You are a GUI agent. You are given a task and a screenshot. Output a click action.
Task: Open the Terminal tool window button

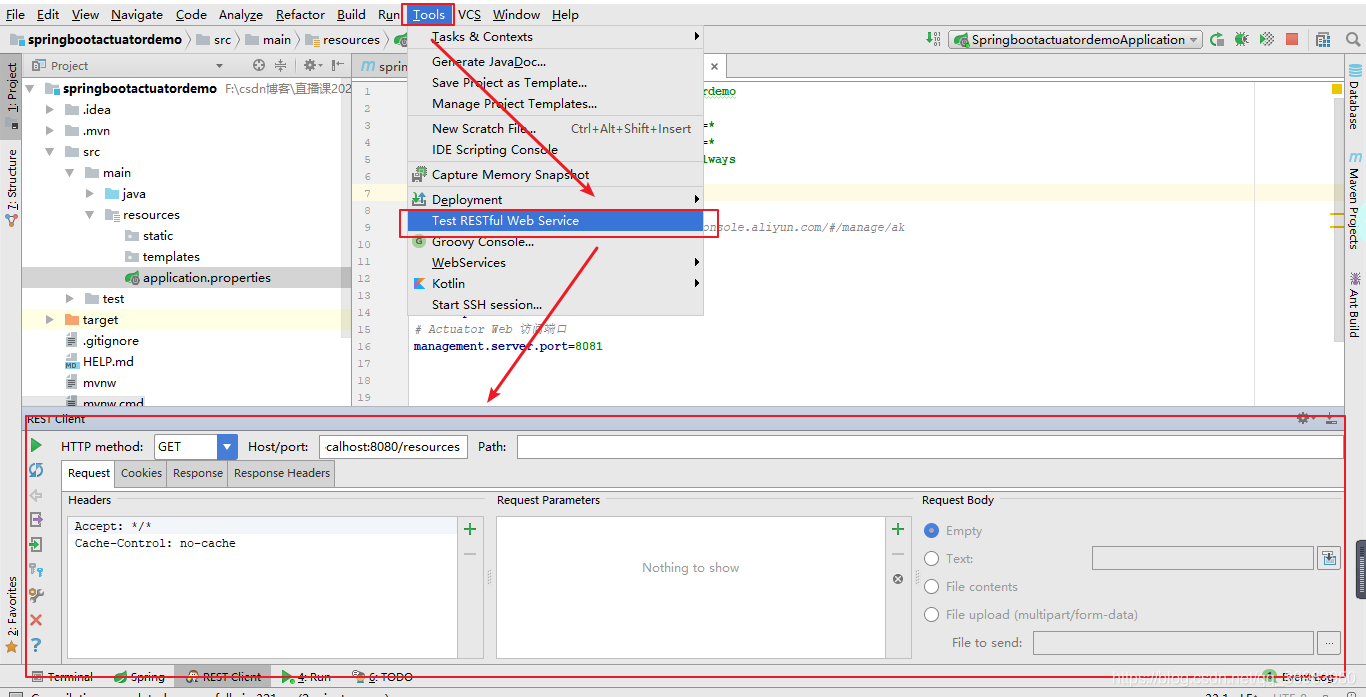(x=62, y=677)
